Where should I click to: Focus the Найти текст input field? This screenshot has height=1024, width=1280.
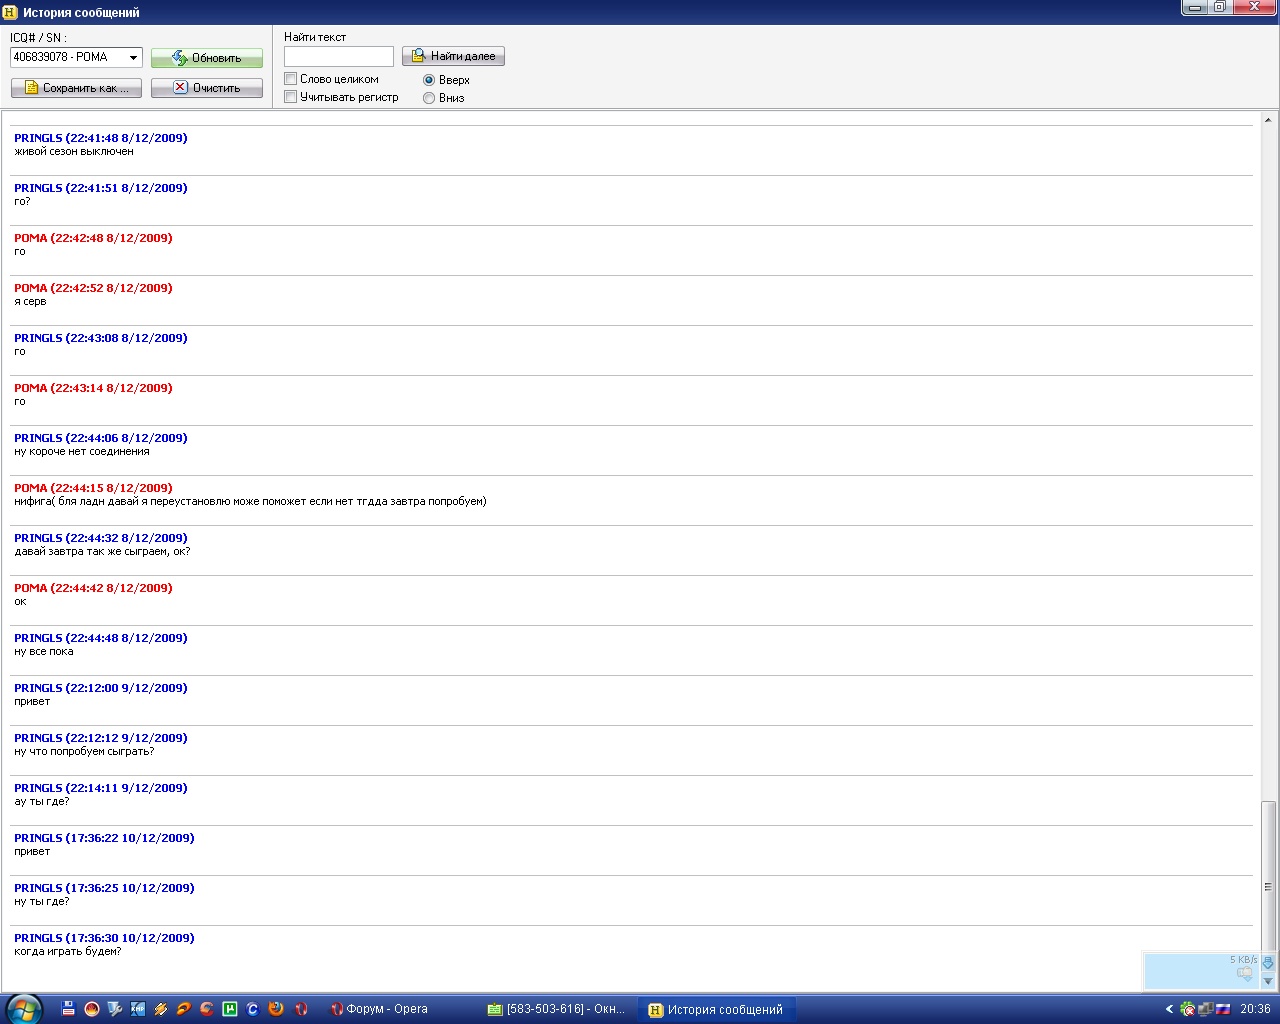pyautogui.click(x=339, y=56)
